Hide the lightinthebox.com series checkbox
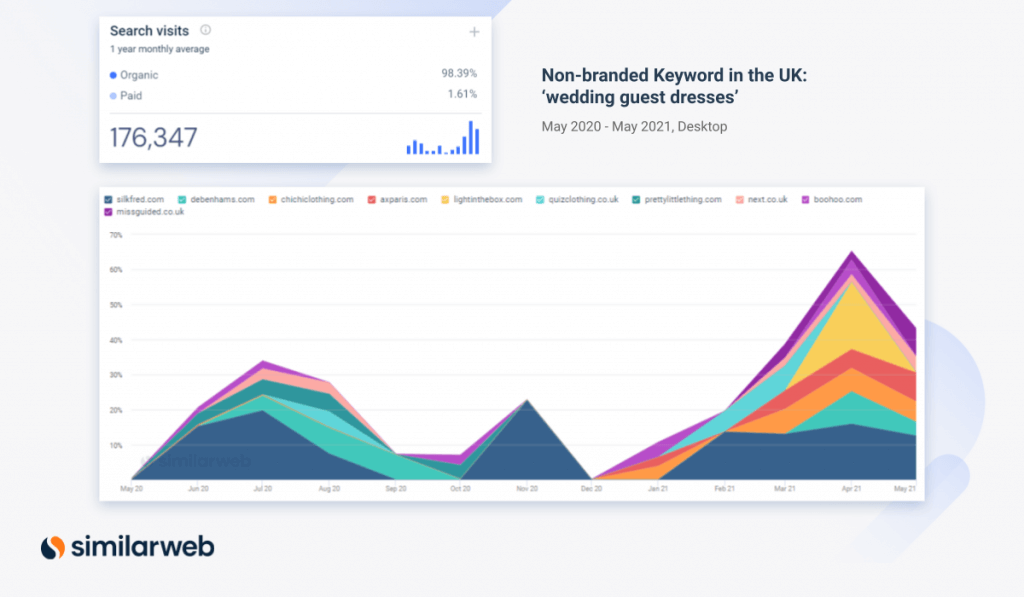Screen dimensions: 1024x597 pos(445,200)
